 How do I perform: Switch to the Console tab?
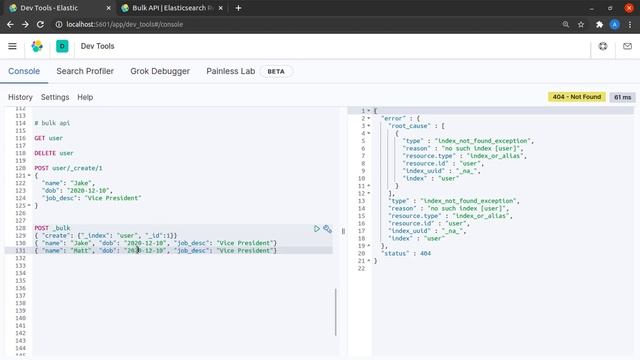[x=24, y=71]
